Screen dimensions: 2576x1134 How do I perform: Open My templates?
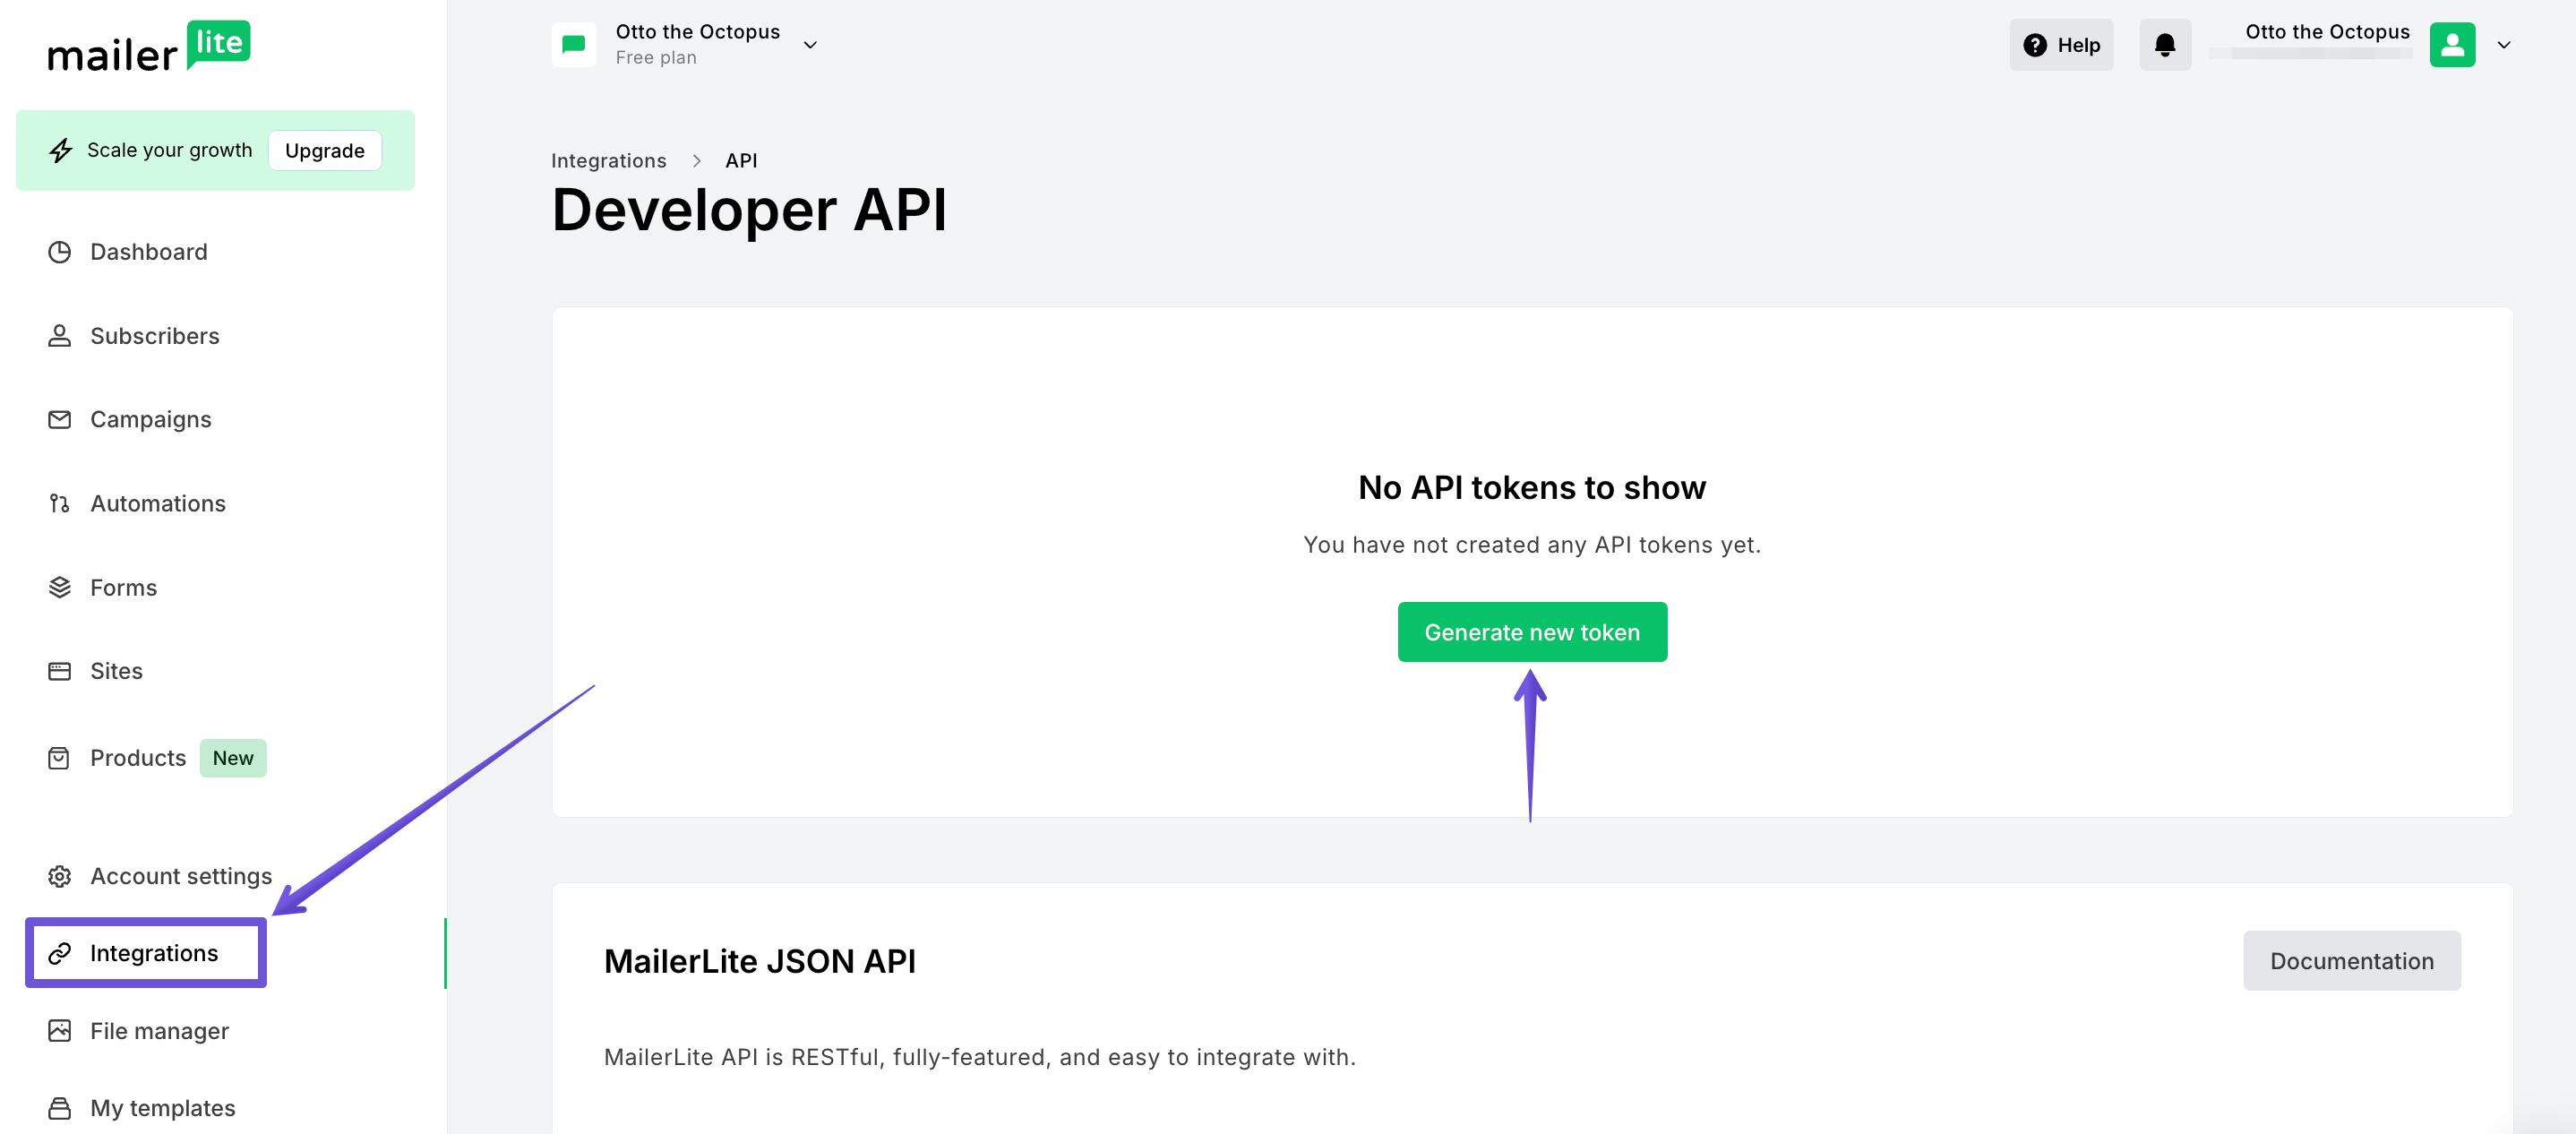coord(163,1108)
